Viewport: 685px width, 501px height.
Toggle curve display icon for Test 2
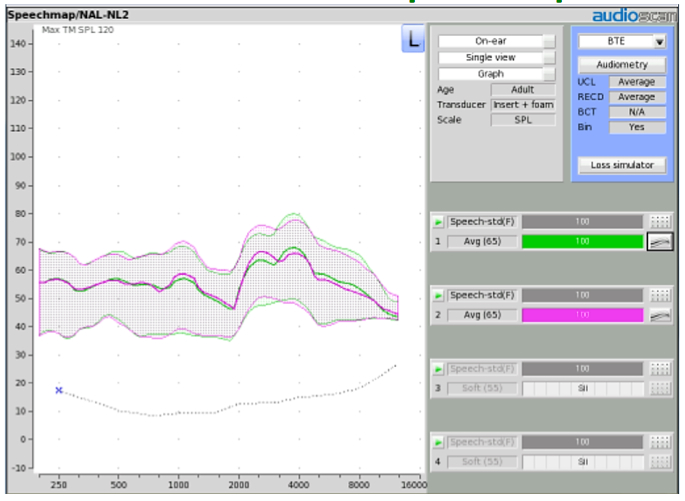pos(660,315)
